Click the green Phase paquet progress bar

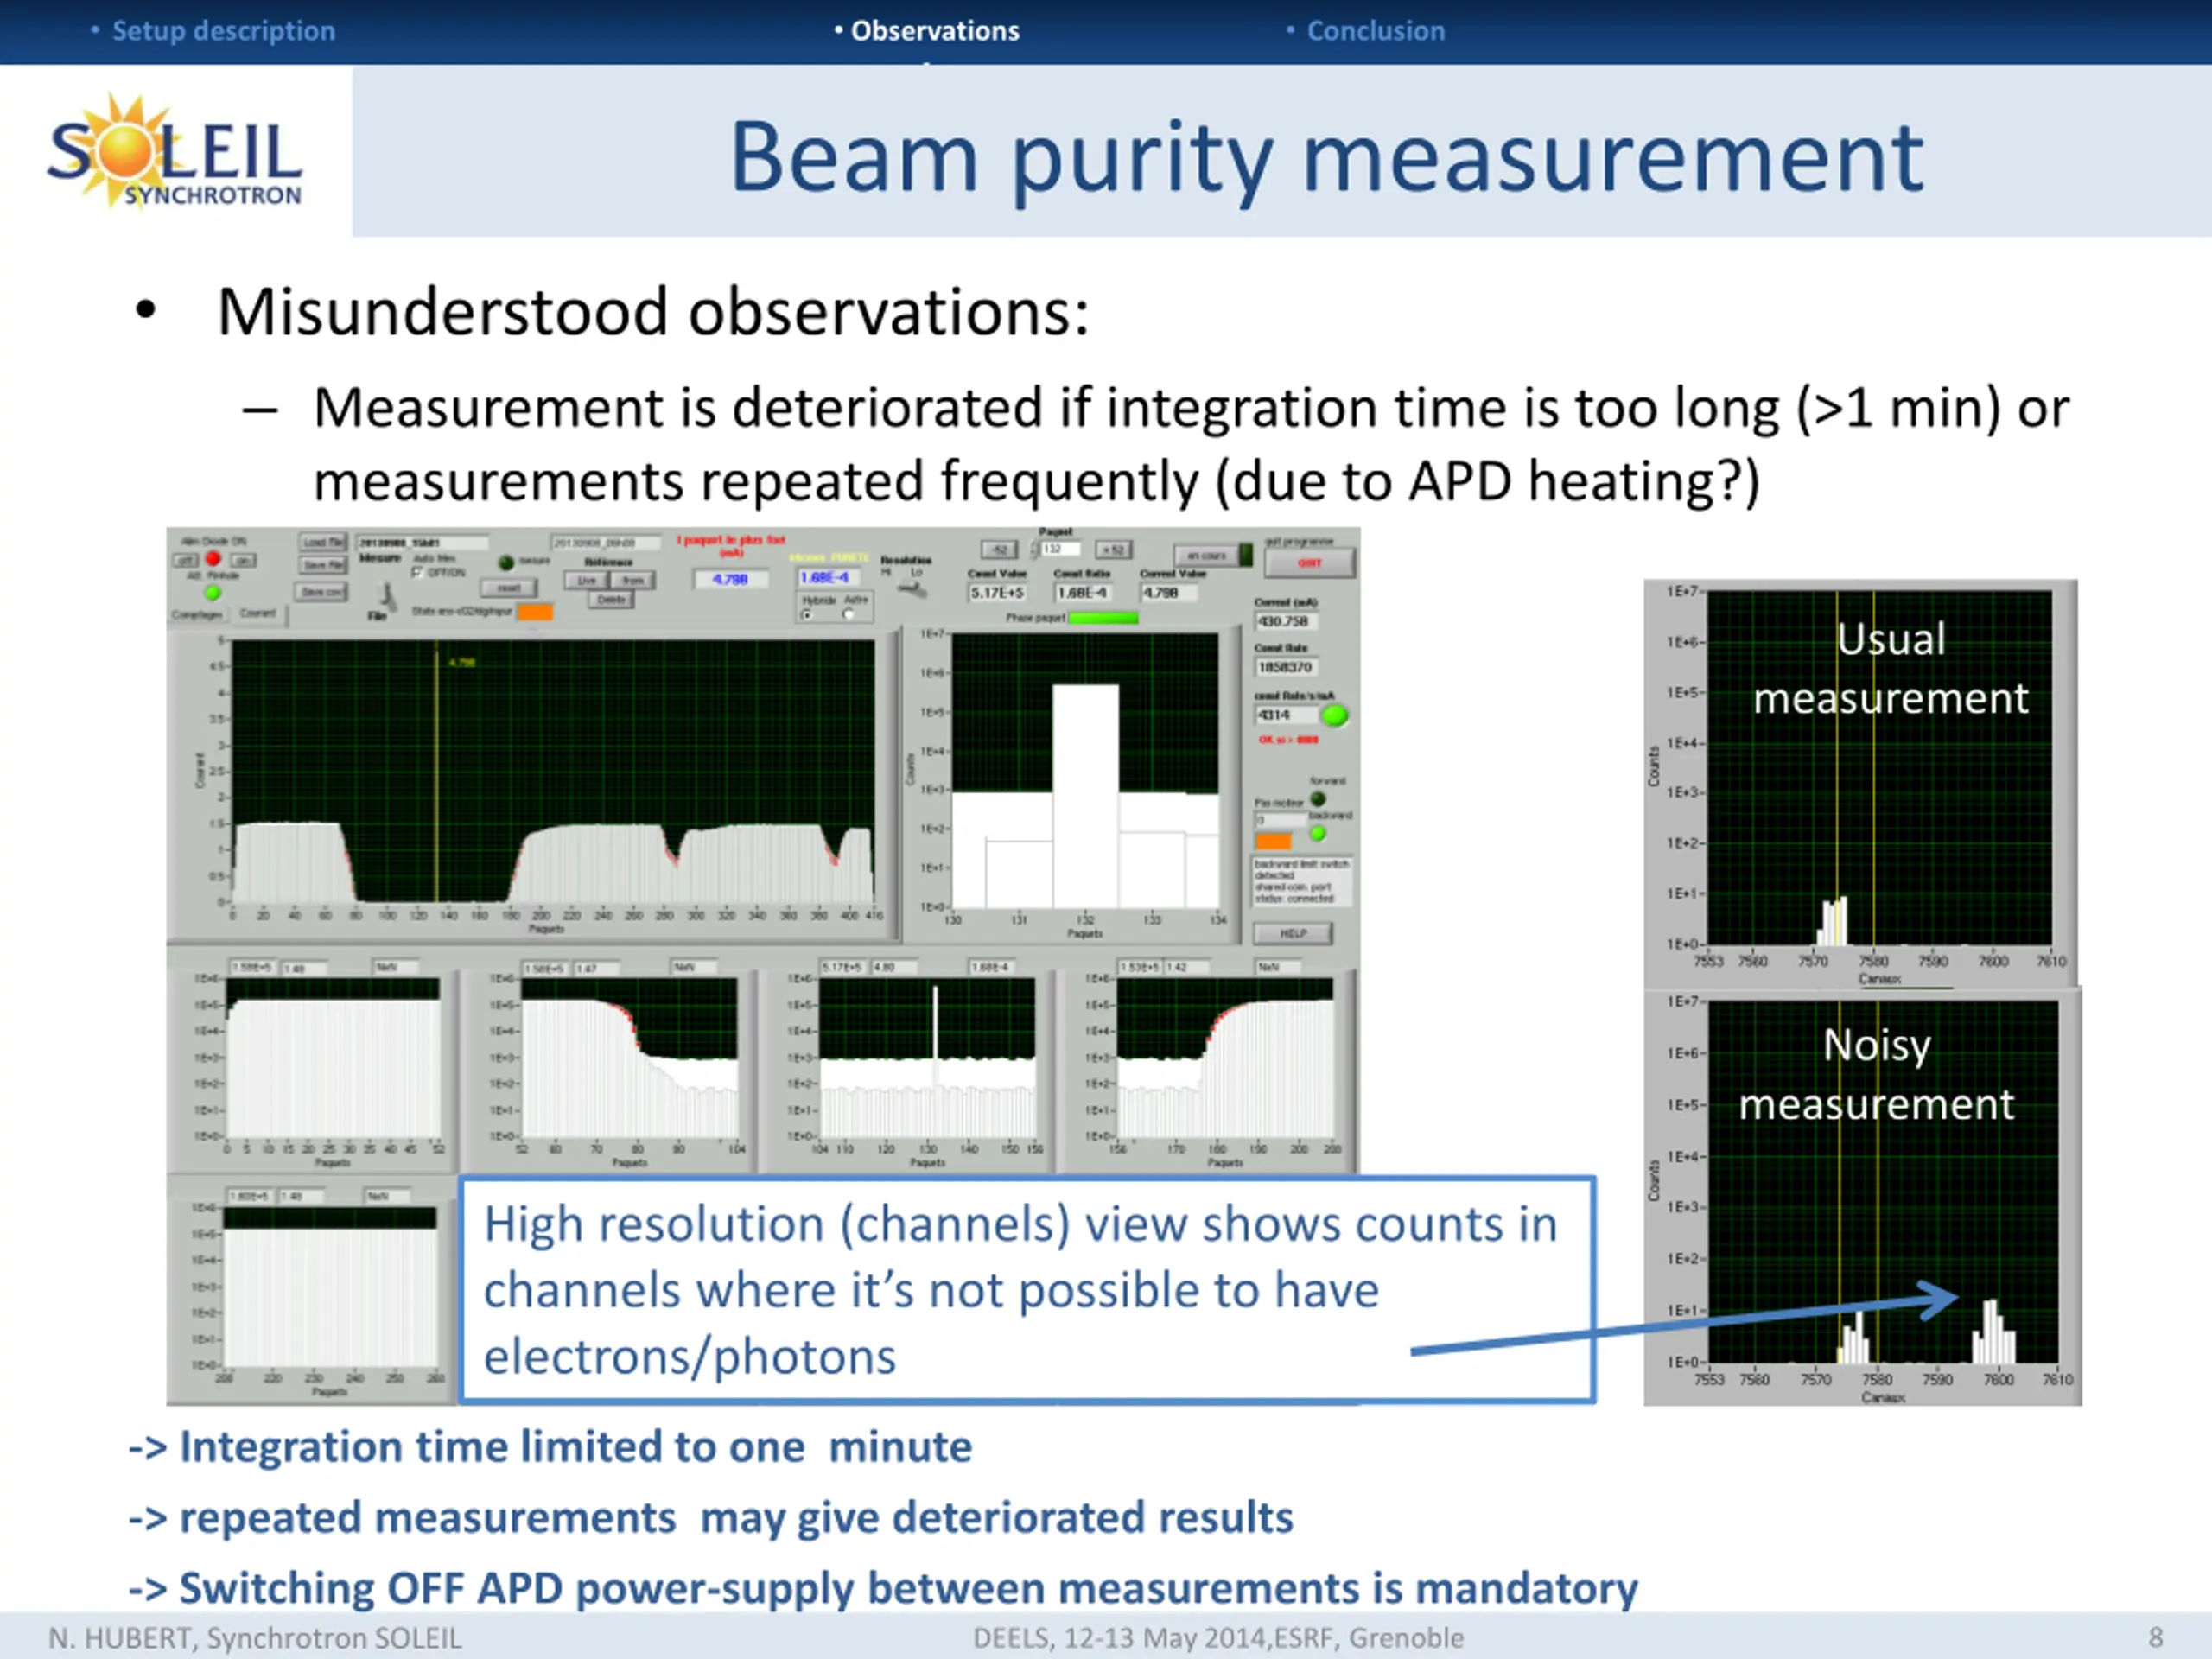click(1103, 618)
